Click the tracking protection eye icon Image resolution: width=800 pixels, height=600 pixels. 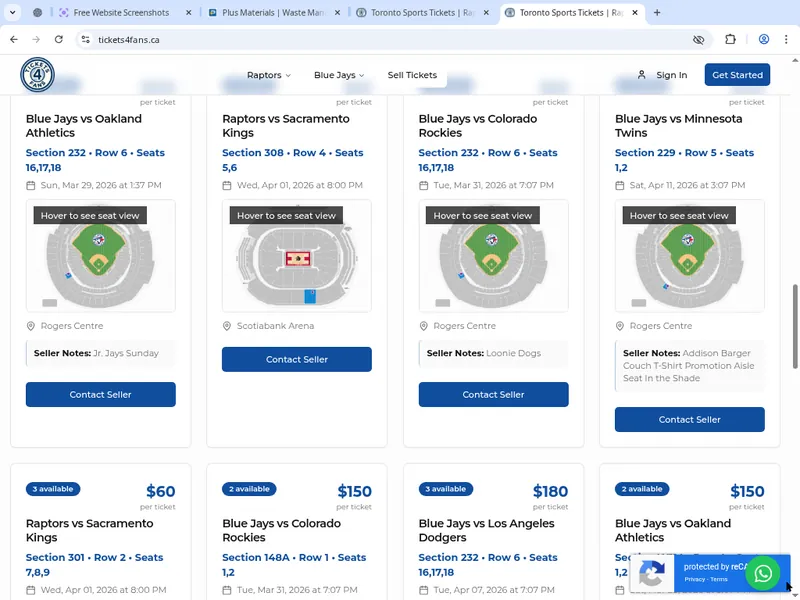(x=698, y=39)
